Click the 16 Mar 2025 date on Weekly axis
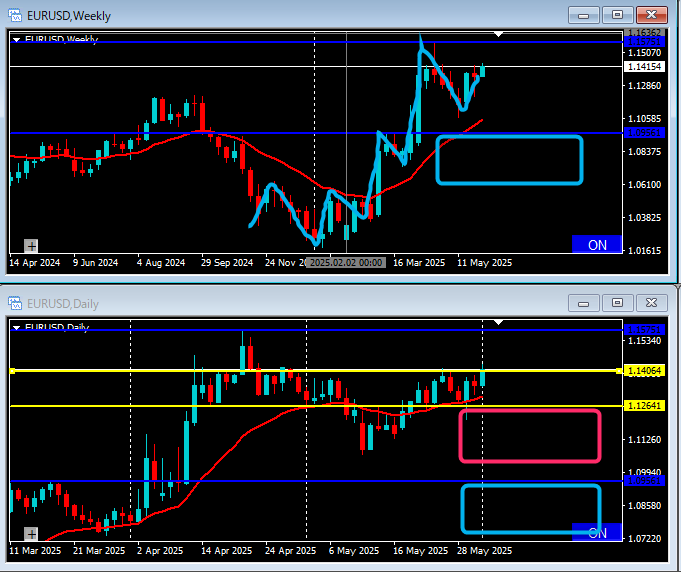Viewport: 681px width, 572px height. (419, 263)
